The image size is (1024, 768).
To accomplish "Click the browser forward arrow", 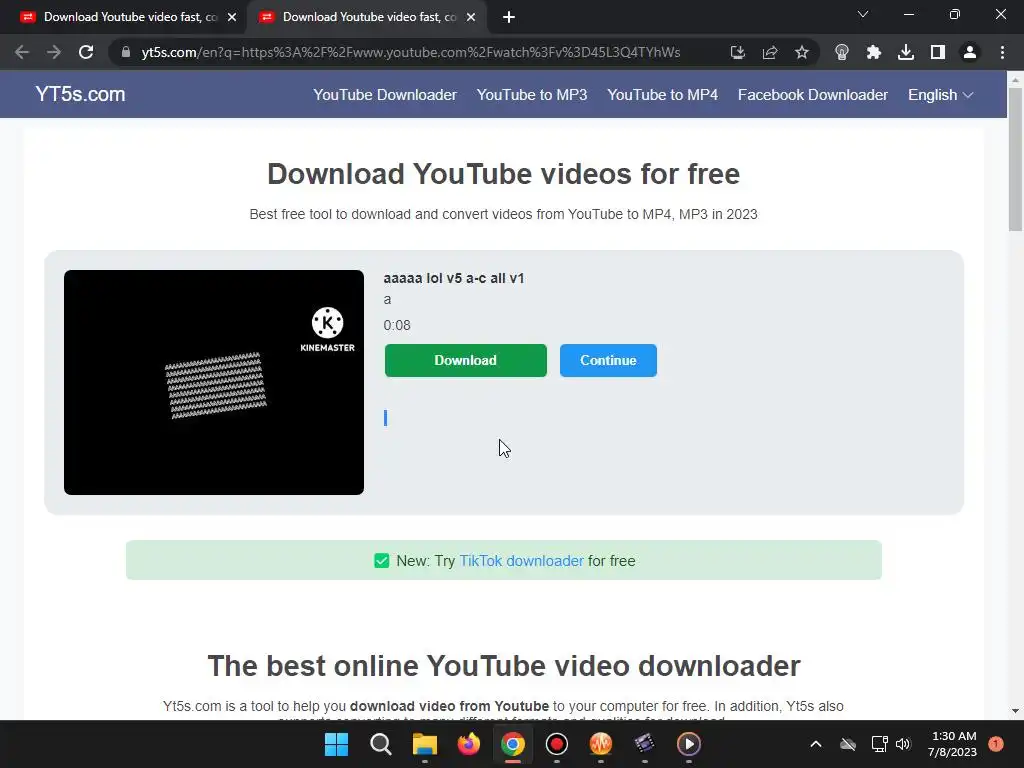I will (54, 52).
